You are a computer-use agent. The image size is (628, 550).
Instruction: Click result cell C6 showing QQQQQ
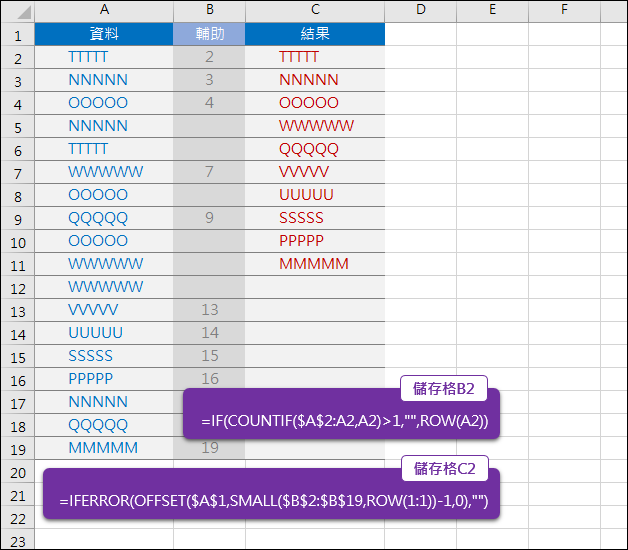315,149
